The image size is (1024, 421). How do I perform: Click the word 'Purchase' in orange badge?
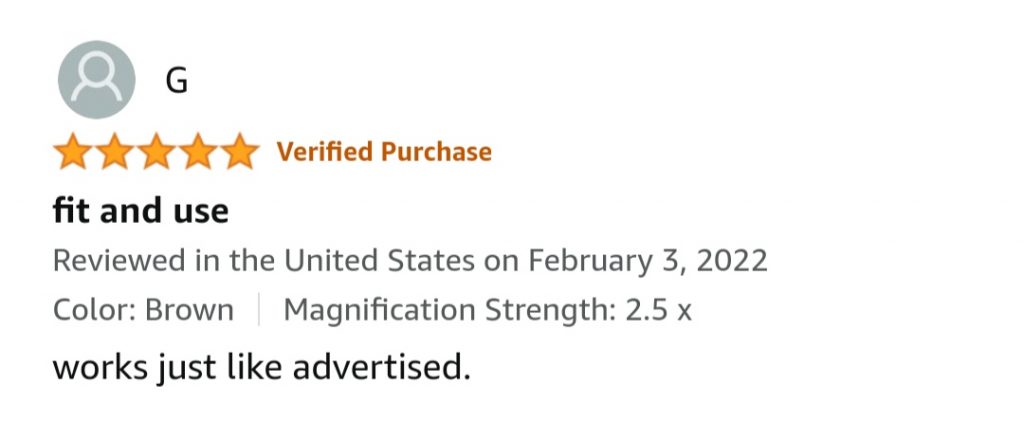[436, 151]
